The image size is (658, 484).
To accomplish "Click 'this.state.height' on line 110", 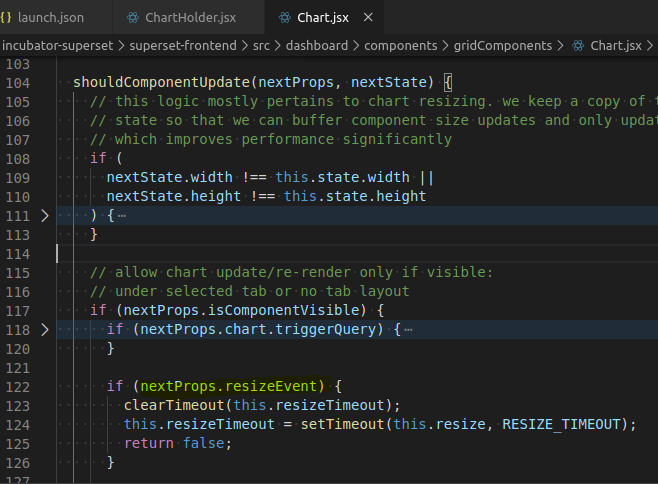I will tap(355, 196).
